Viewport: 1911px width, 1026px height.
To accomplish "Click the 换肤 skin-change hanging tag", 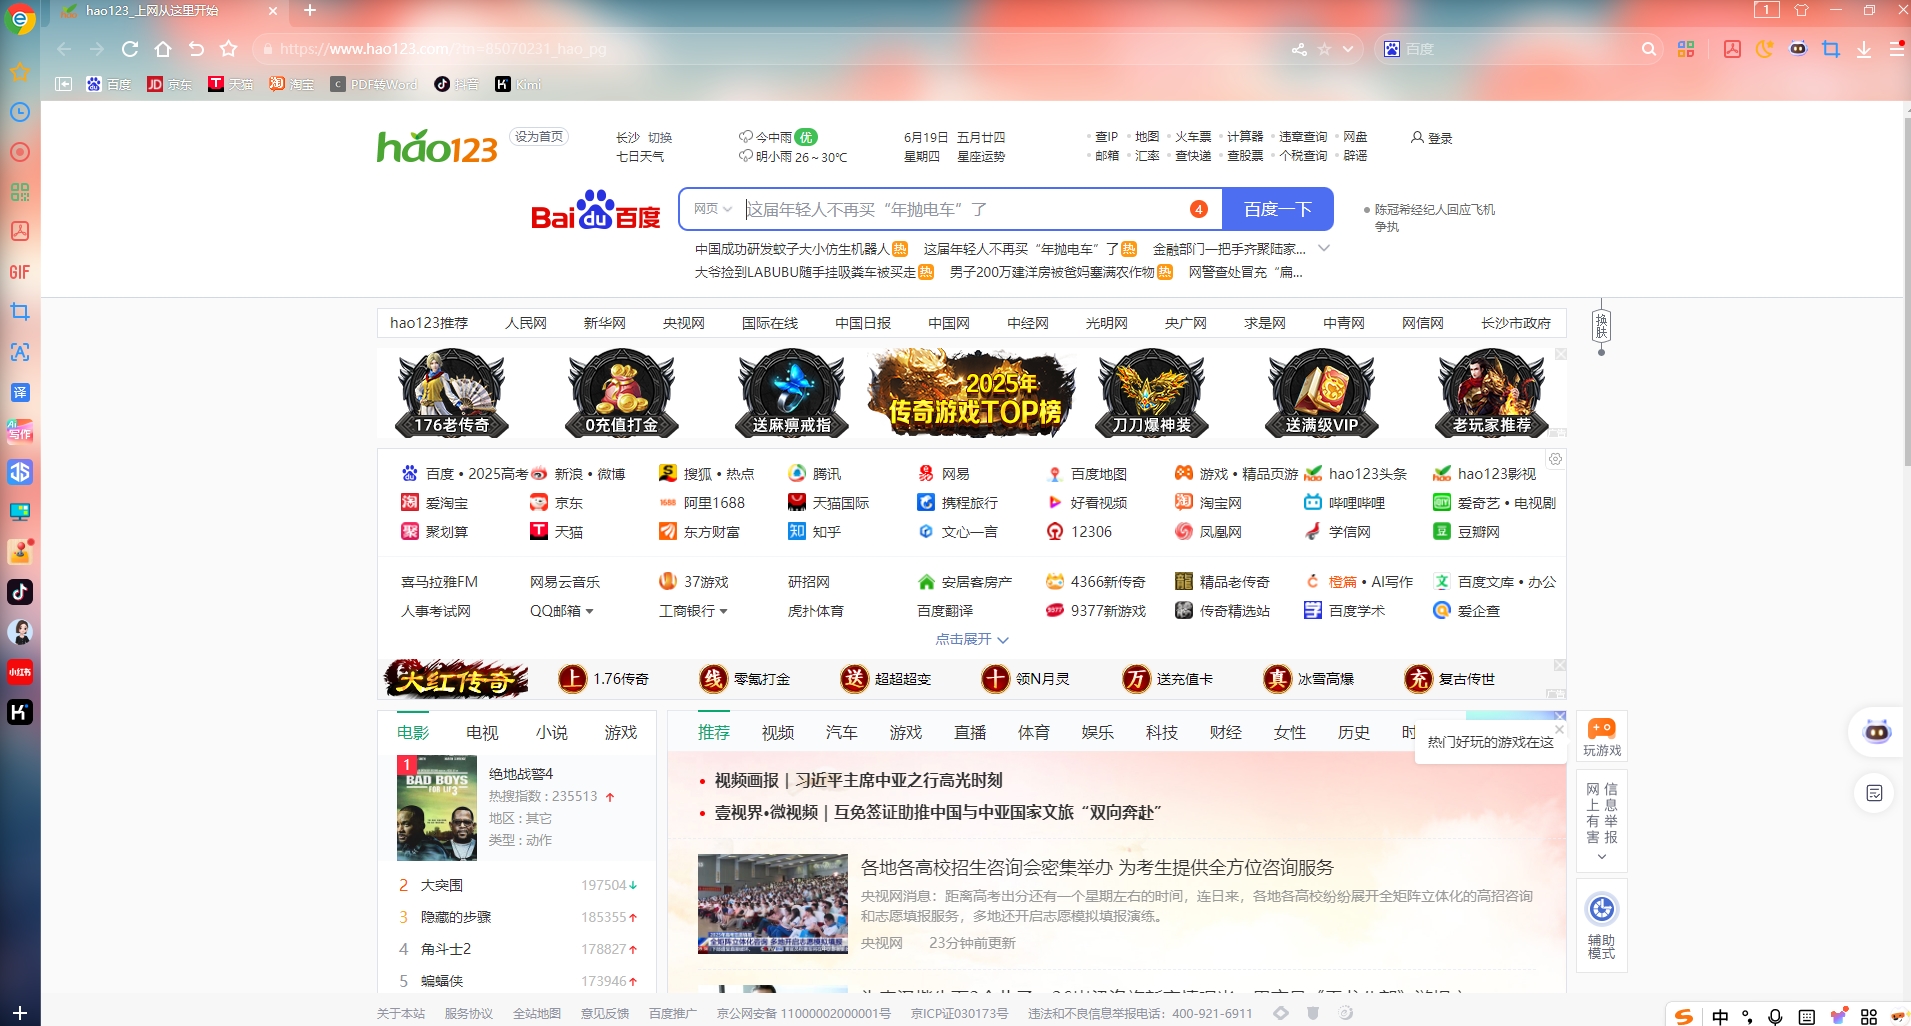I will [x=1601, y=326].
